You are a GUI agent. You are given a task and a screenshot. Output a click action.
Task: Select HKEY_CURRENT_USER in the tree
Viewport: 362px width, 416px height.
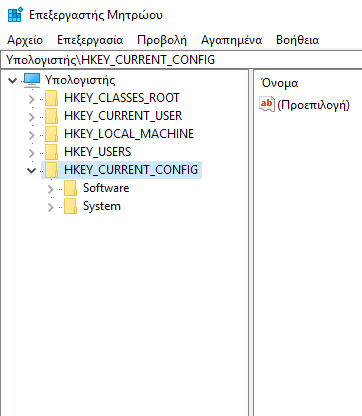tap(123, 116)
